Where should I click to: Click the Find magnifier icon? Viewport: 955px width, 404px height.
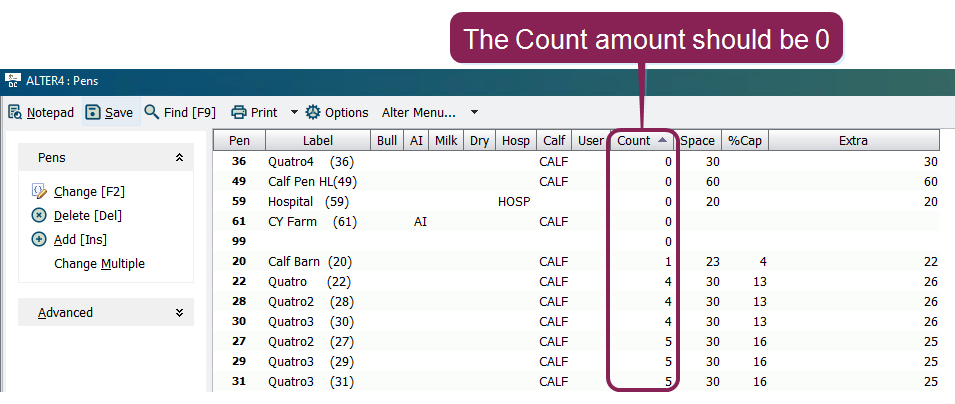(x=152, y=112)
